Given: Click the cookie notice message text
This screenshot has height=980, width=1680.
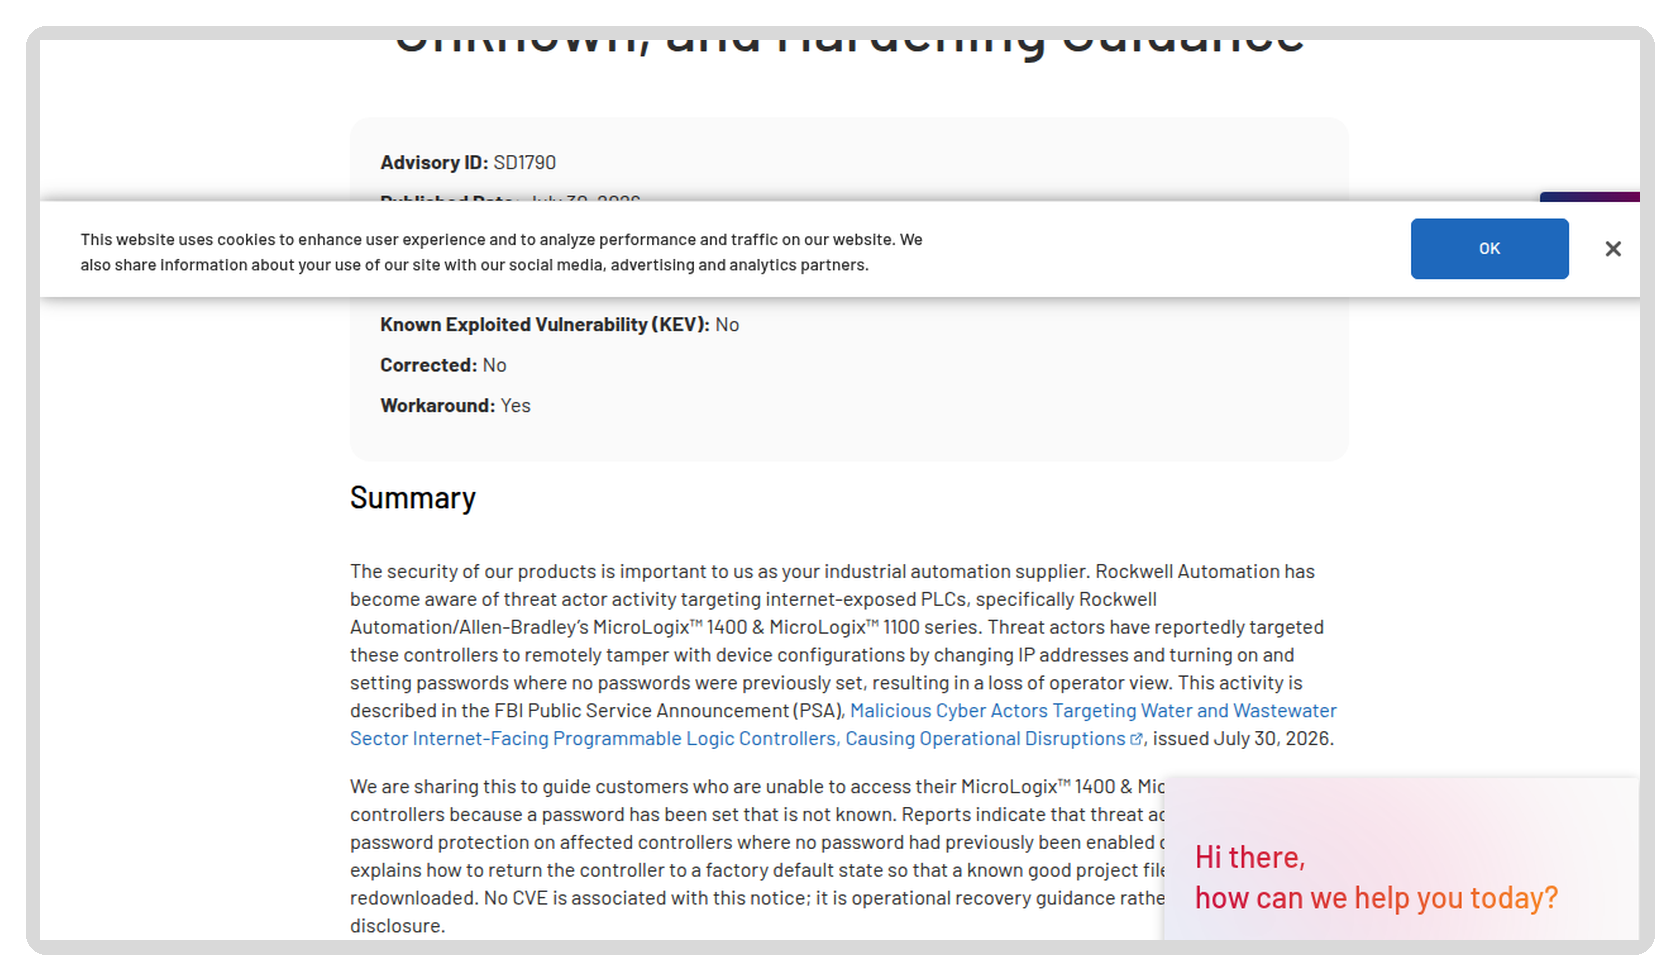Looking at the screenshot, I should (x=501, y=252).
